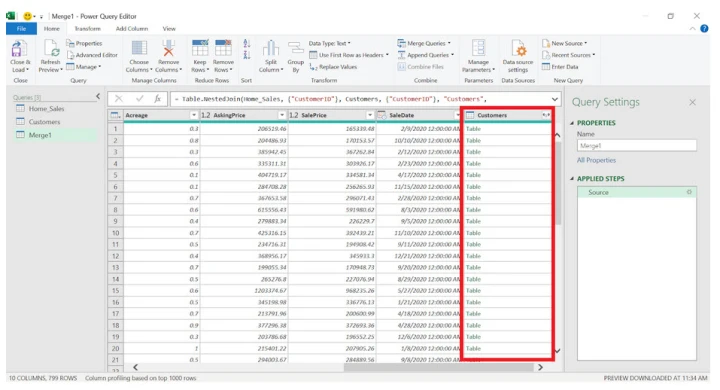The image size is (720, 390).
Task: Click the Refresh Preview icon
Action: pyautogui.click(x=51, y=48)
